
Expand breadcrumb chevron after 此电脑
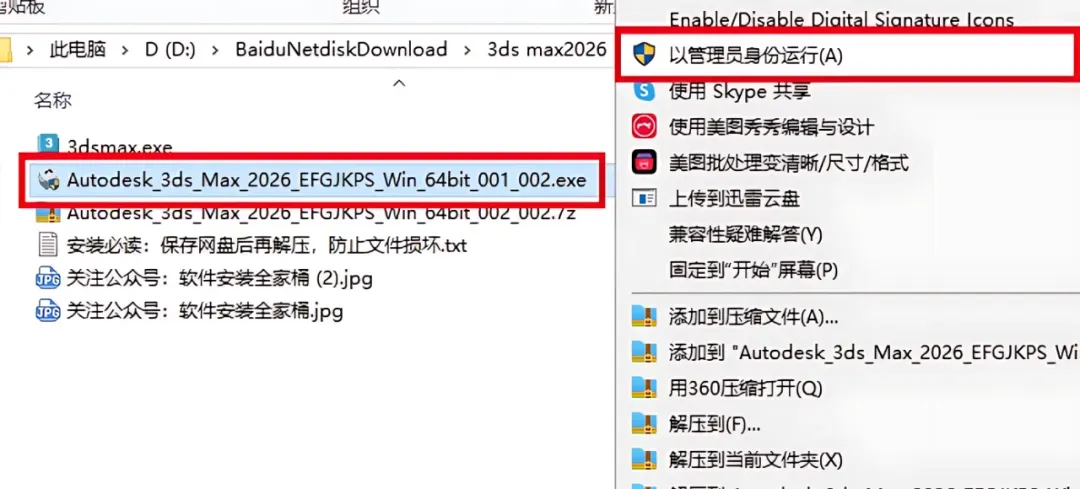point(125,50)
